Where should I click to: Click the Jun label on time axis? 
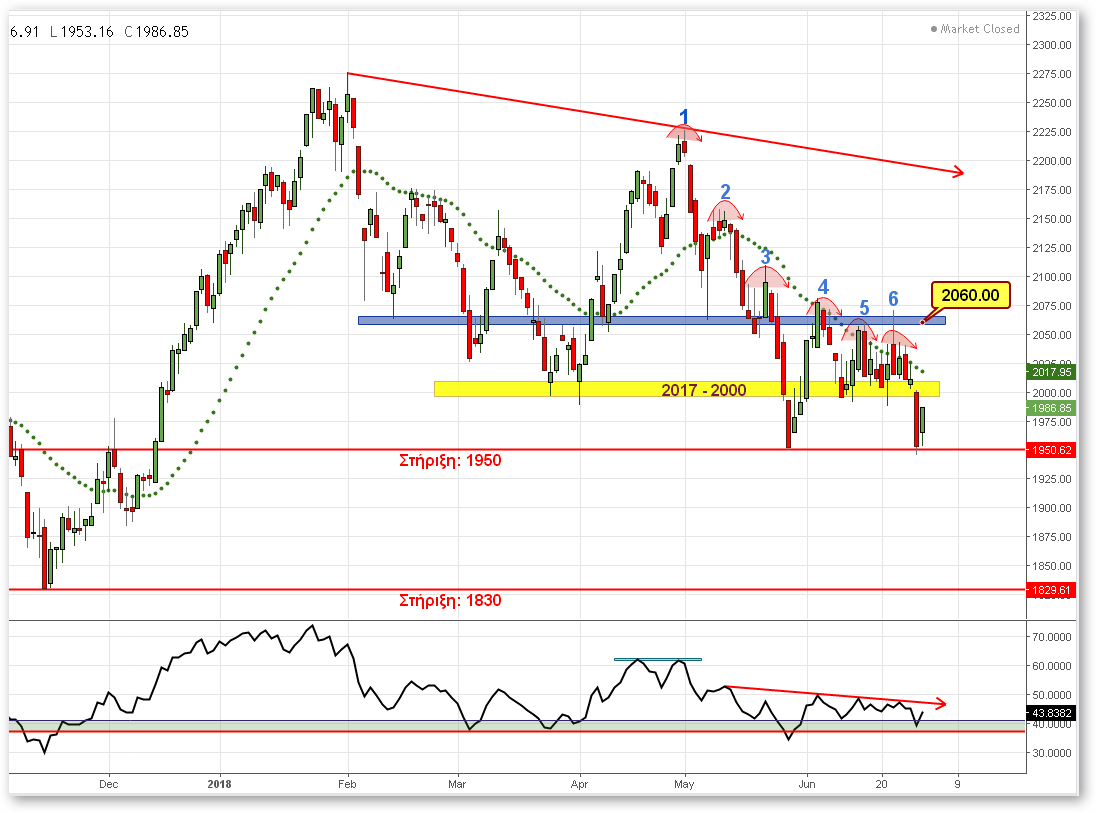pos(807,784)
